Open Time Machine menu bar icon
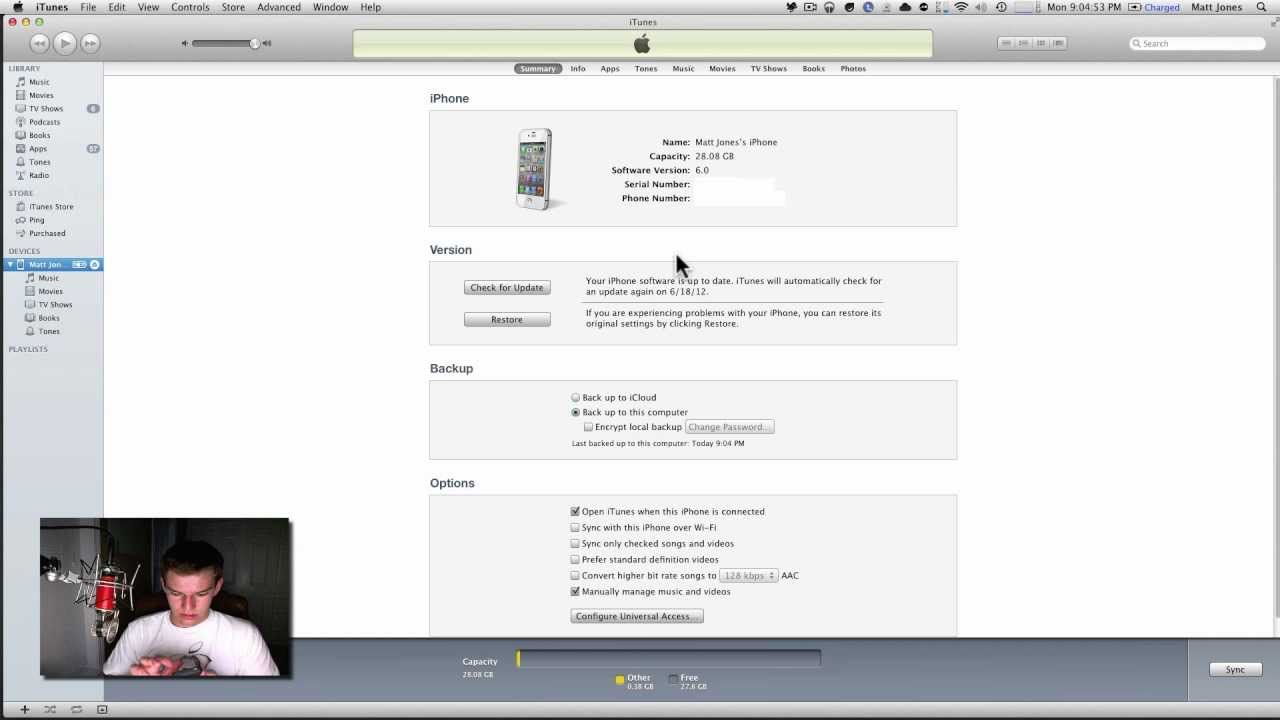 click(x=1001, y=7)
